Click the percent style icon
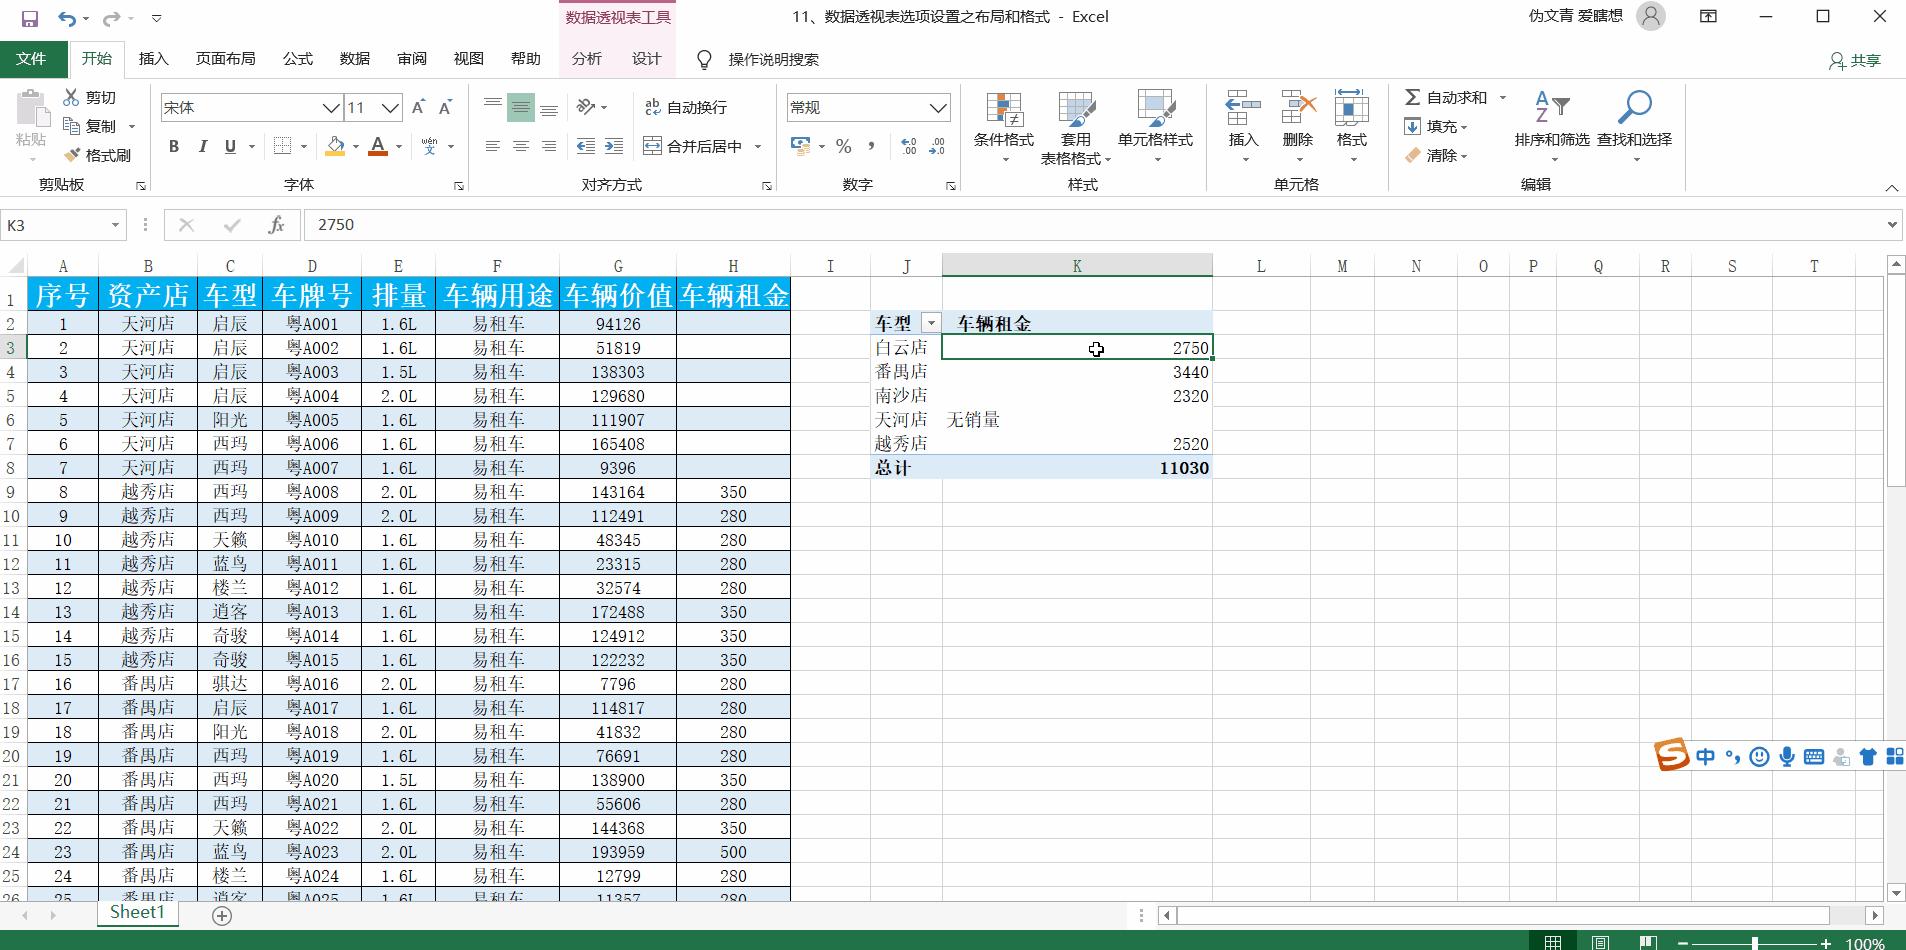This screenshot has height=950, width=1906. tap(843, 146)
